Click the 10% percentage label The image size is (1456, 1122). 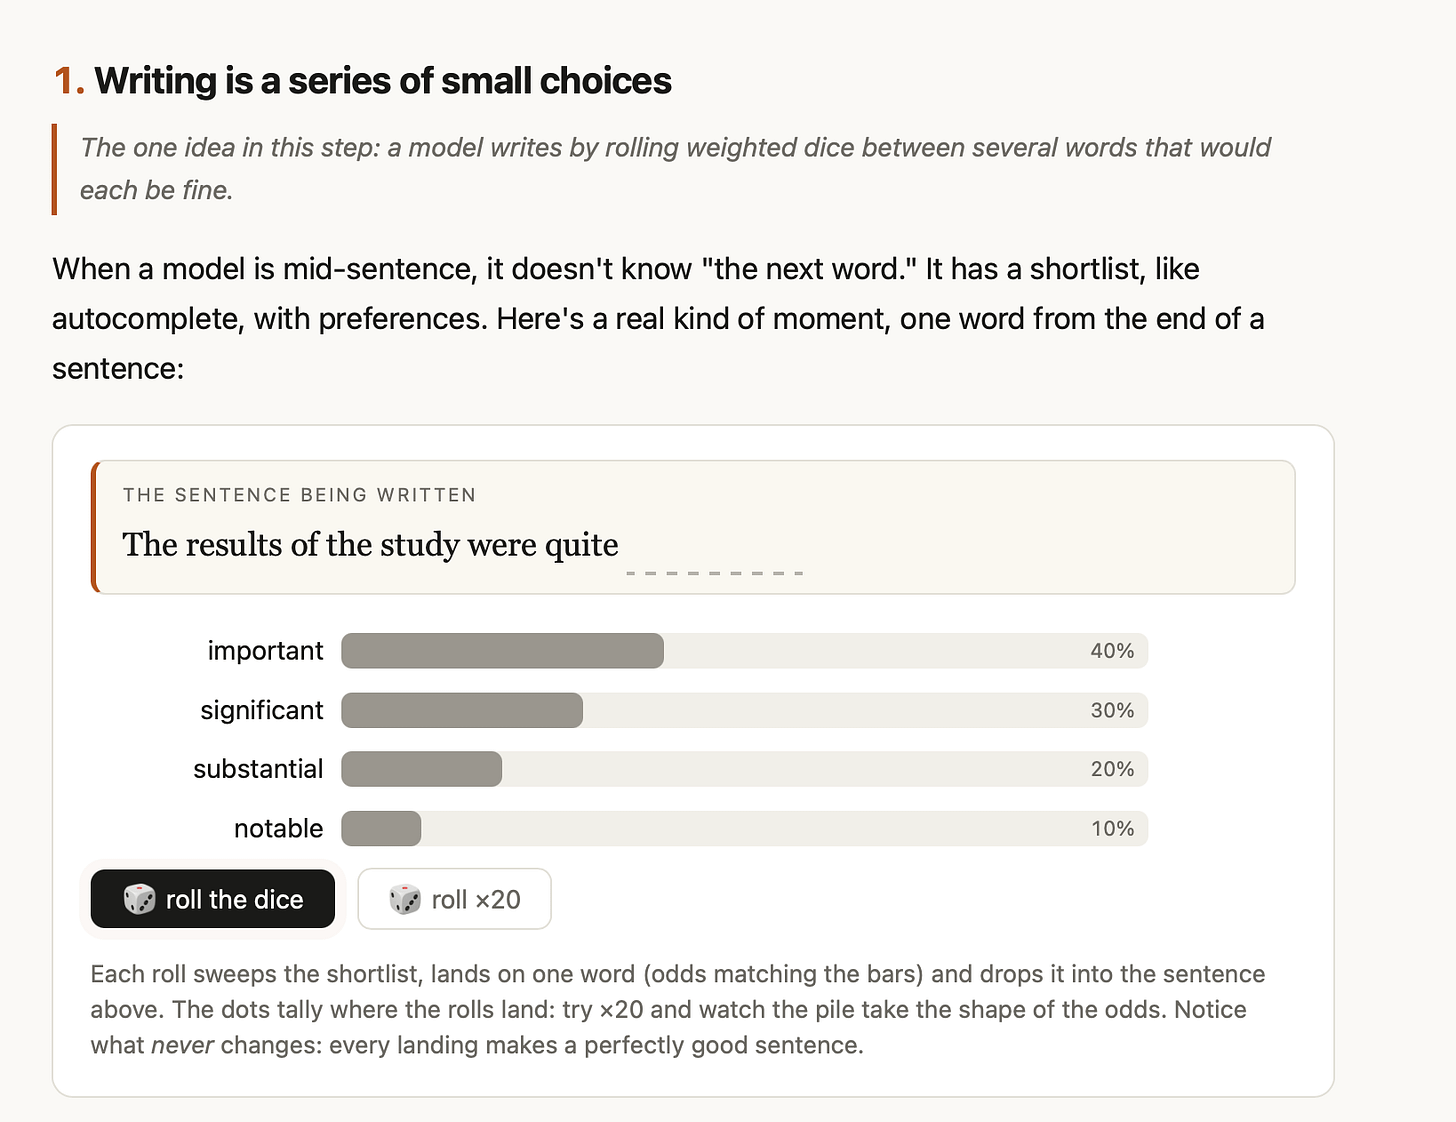click(x=1112, y=829)
